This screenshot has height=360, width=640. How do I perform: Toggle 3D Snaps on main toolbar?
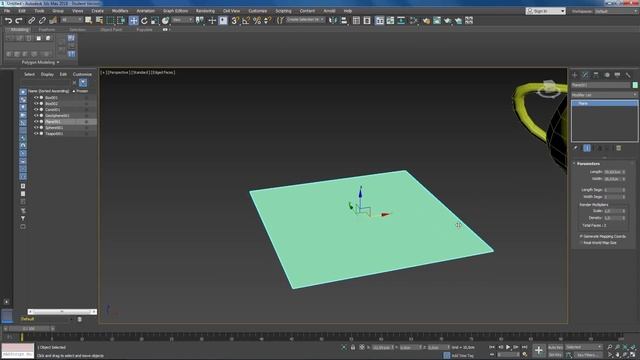(x=235, y=20)
